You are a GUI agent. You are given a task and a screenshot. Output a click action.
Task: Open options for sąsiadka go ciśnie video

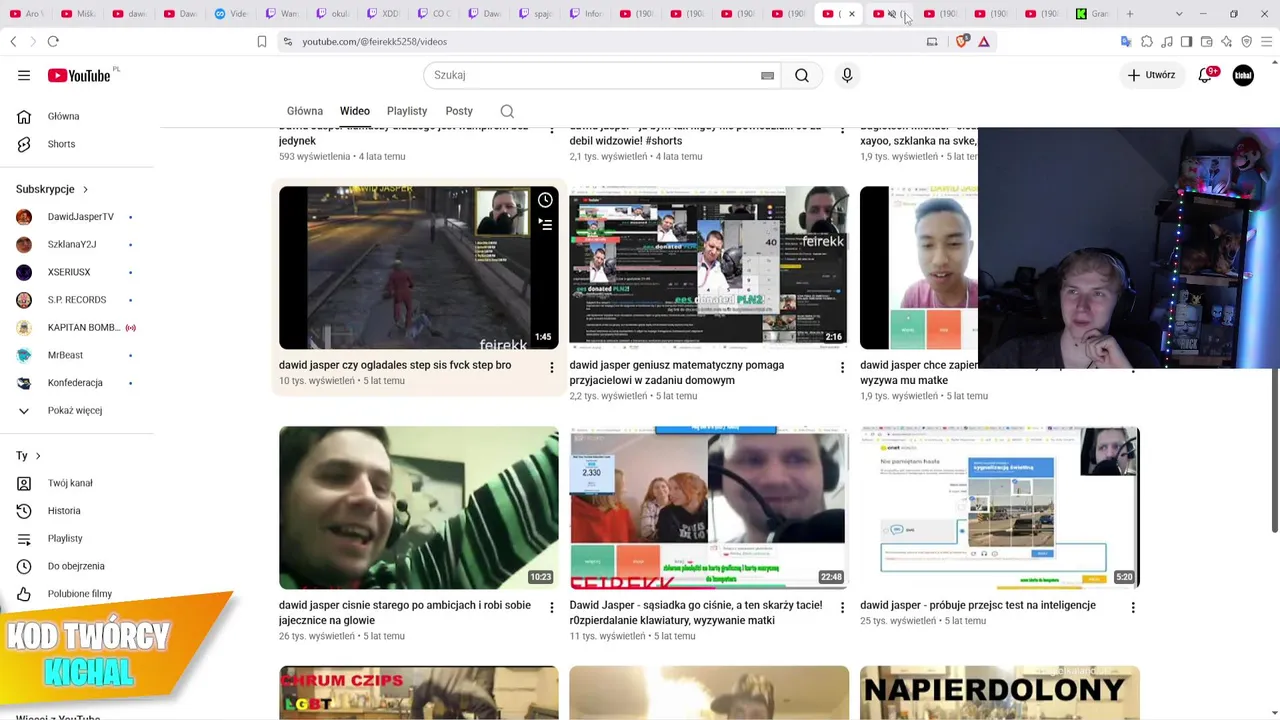[x=842, y=608]
